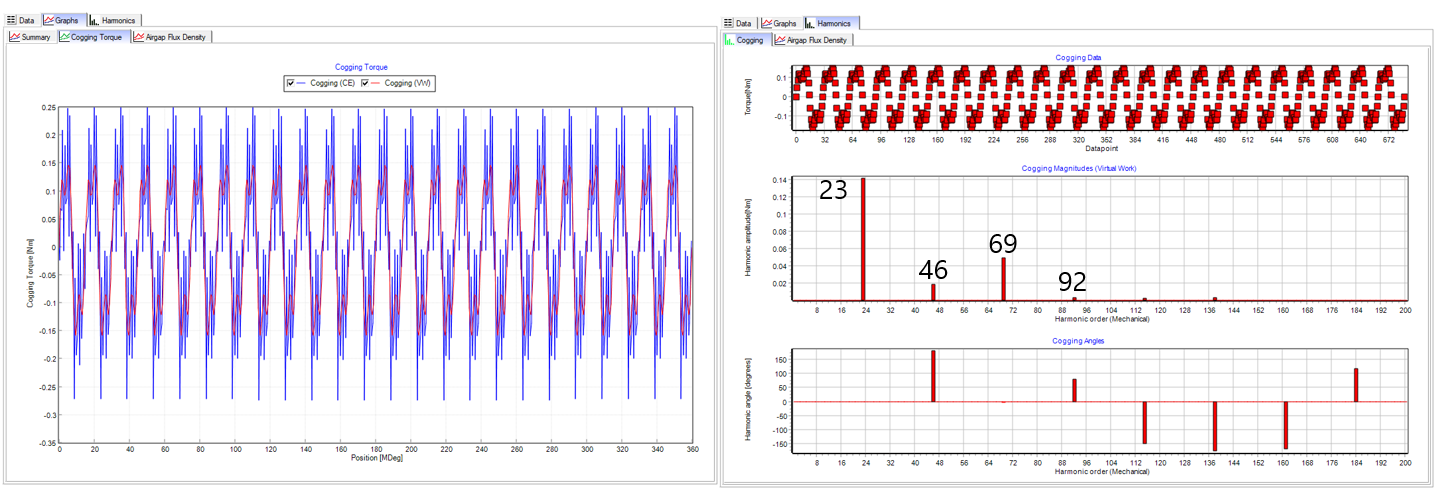Click the Summary sub-tab icon
Viewport: 1437px width, 495px height.
[15, 37]
